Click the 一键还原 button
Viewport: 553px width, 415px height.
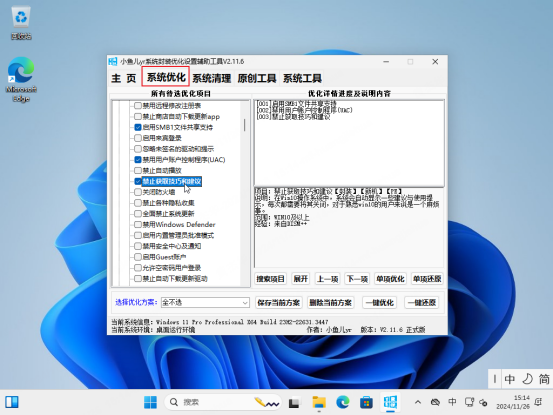pos(422,303)
